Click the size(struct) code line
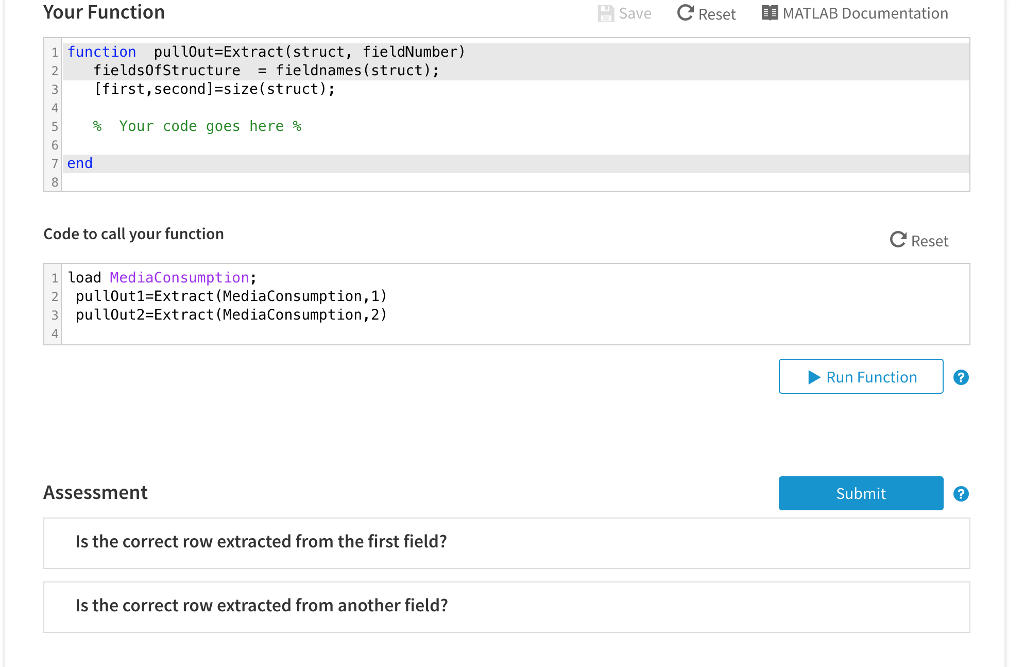1024x667 pixels. [214, 89]
